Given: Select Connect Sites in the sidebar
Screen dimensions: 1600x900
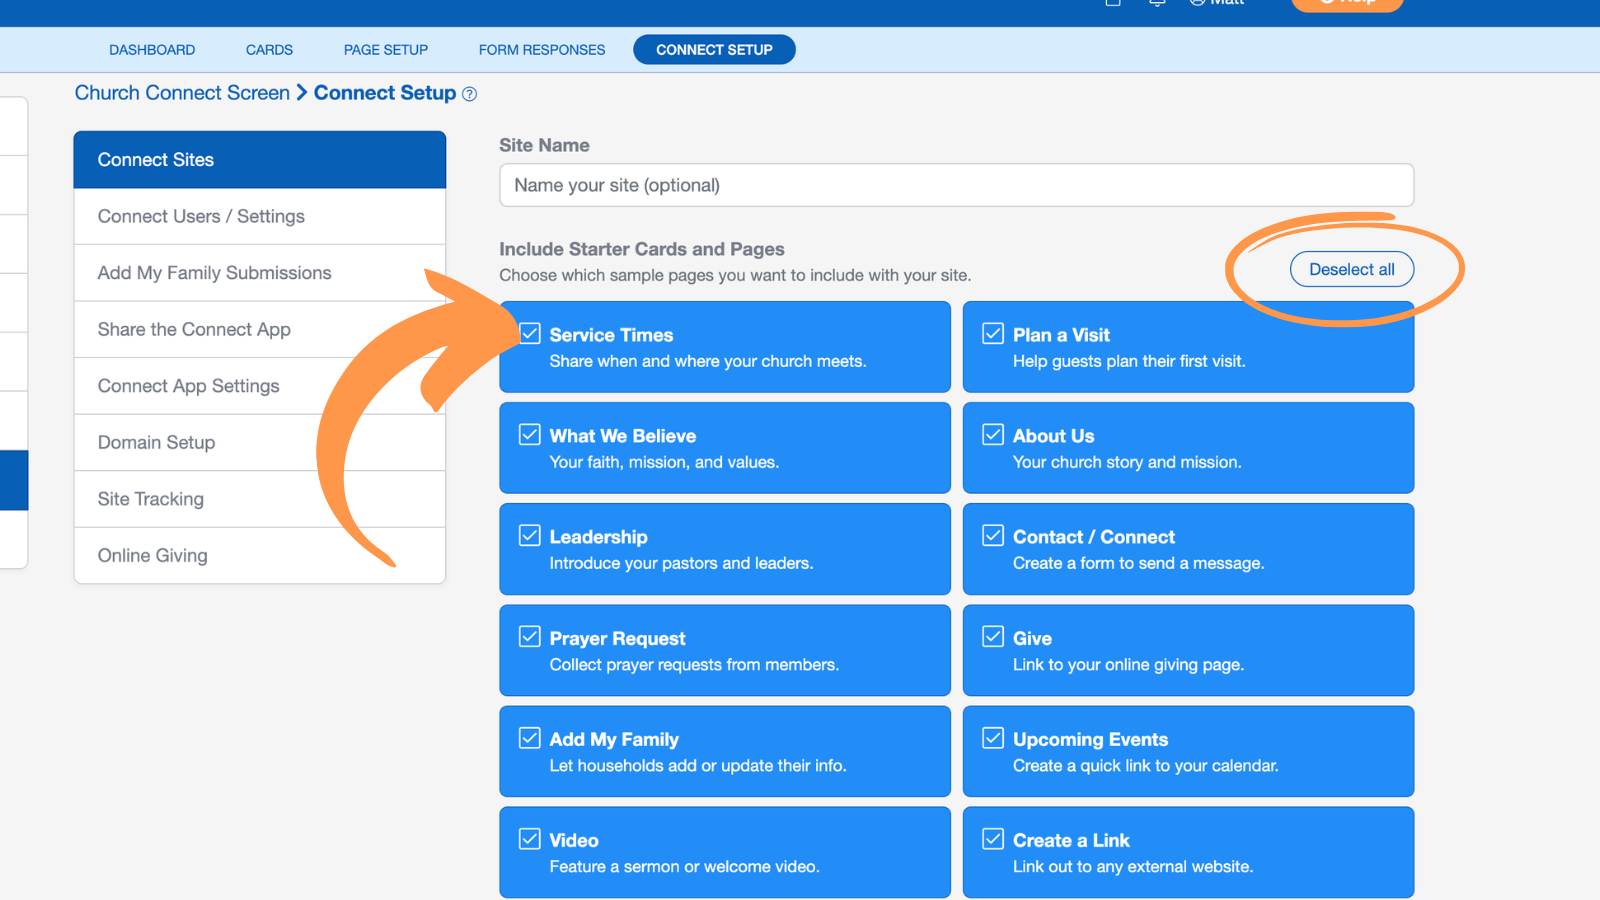Looking at the screenshot, I should coord(260,160).
